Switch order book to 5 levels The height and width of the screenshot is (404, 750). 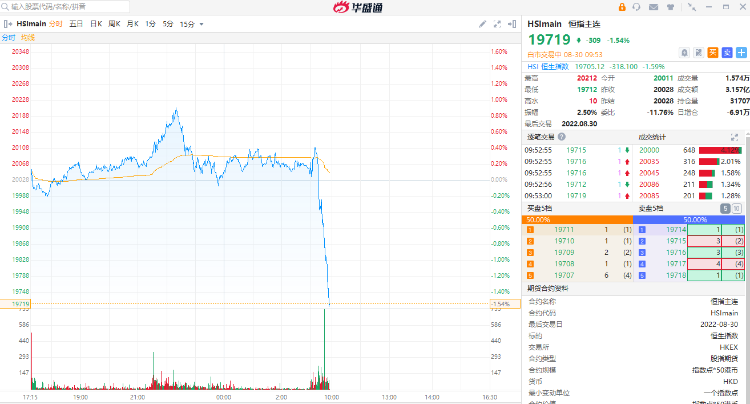point(724,208)
